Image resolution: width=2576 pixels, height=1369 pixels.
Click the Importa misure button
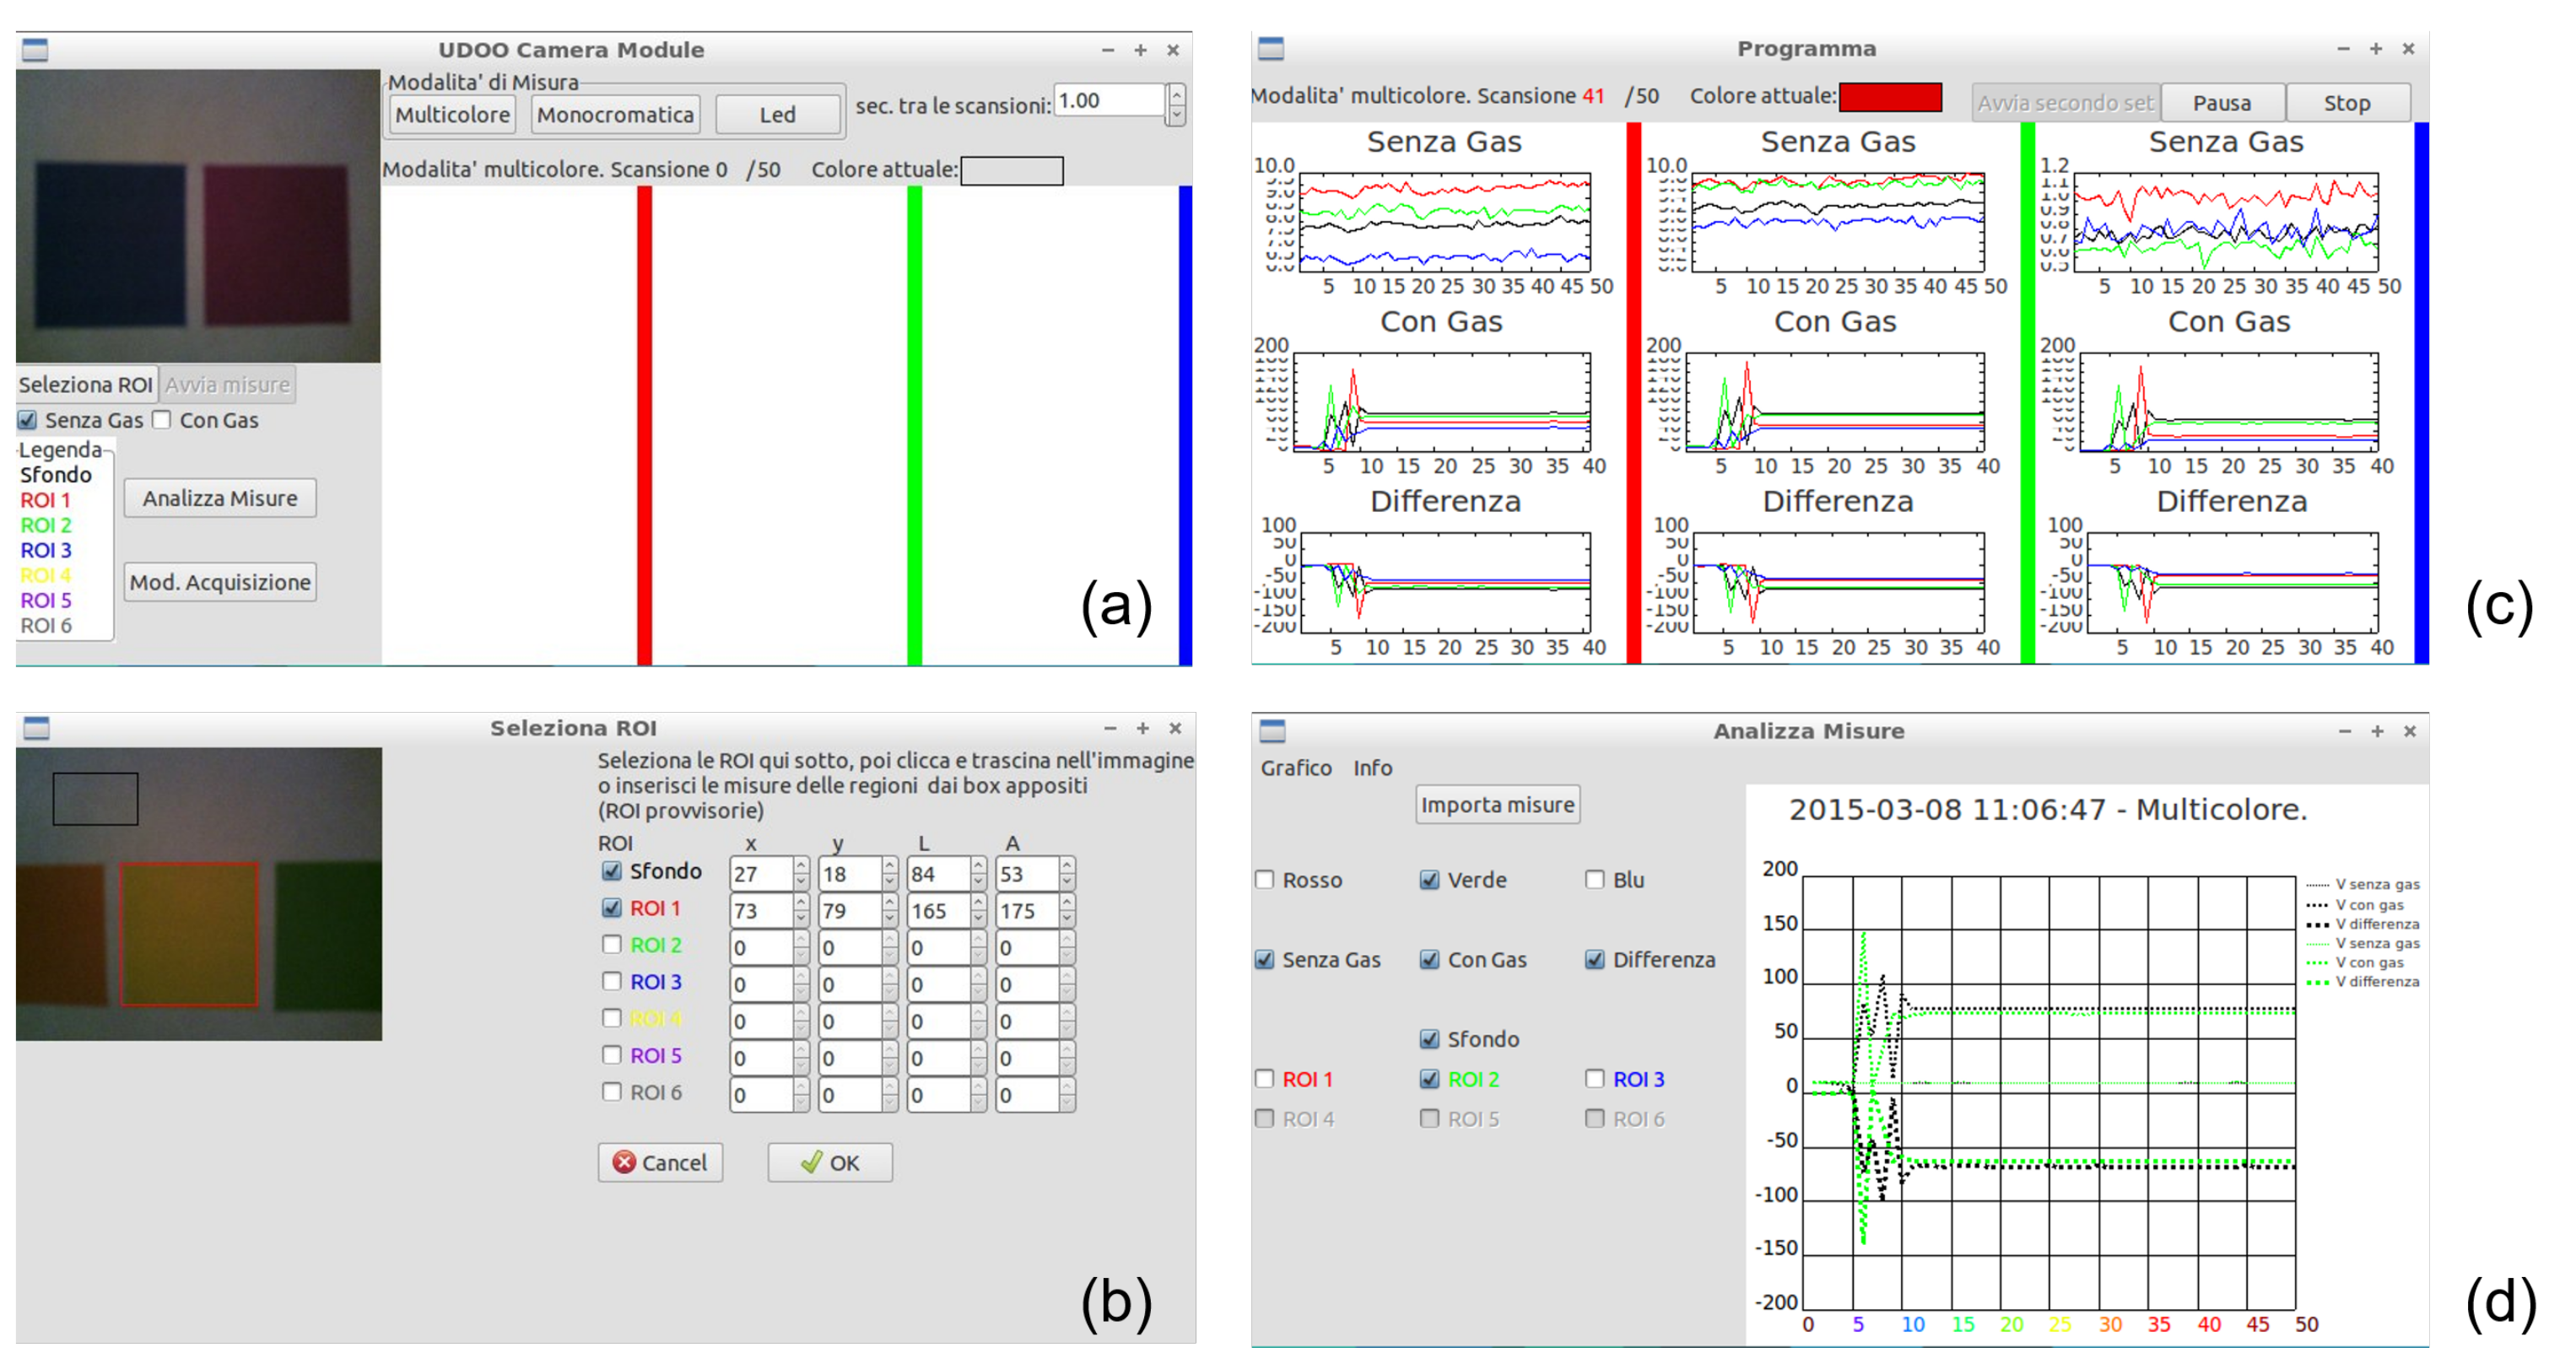click(1496, 805)
